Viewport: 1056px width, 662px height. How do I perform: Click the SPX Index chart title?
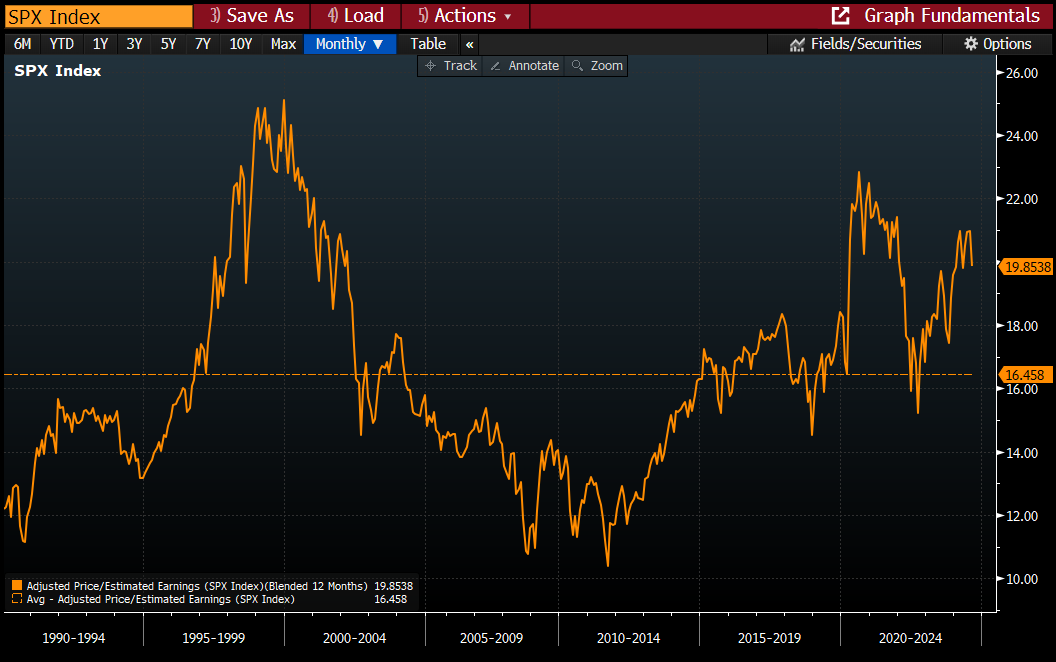coord(58,71)
